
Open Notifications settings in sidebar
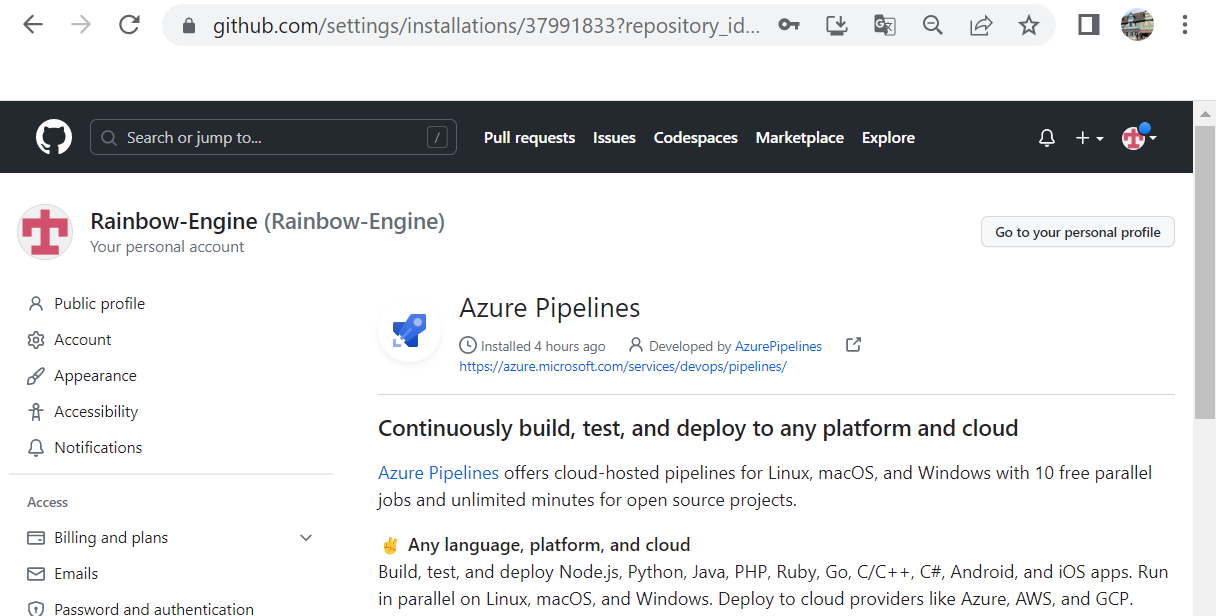coord(98,448)
